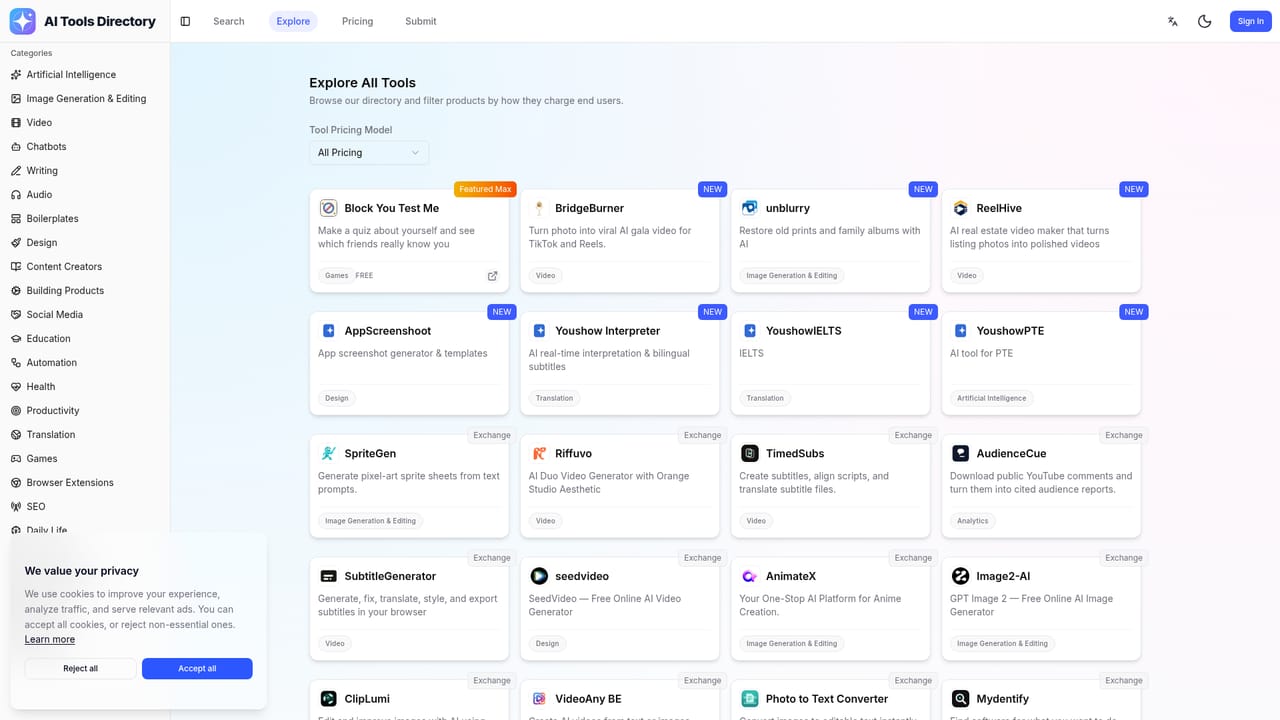Click the AppScreenshoot tool icon
Image resolution: width=1280 pixels, height=720 pixels.
pyautogui.click(x=328, y=331)
